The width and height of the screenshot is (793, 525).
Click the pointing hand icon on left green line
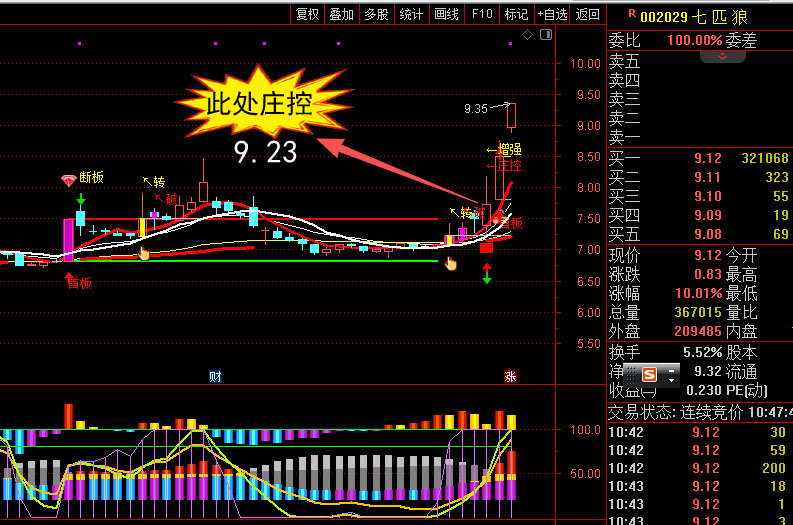click(144, 253)
